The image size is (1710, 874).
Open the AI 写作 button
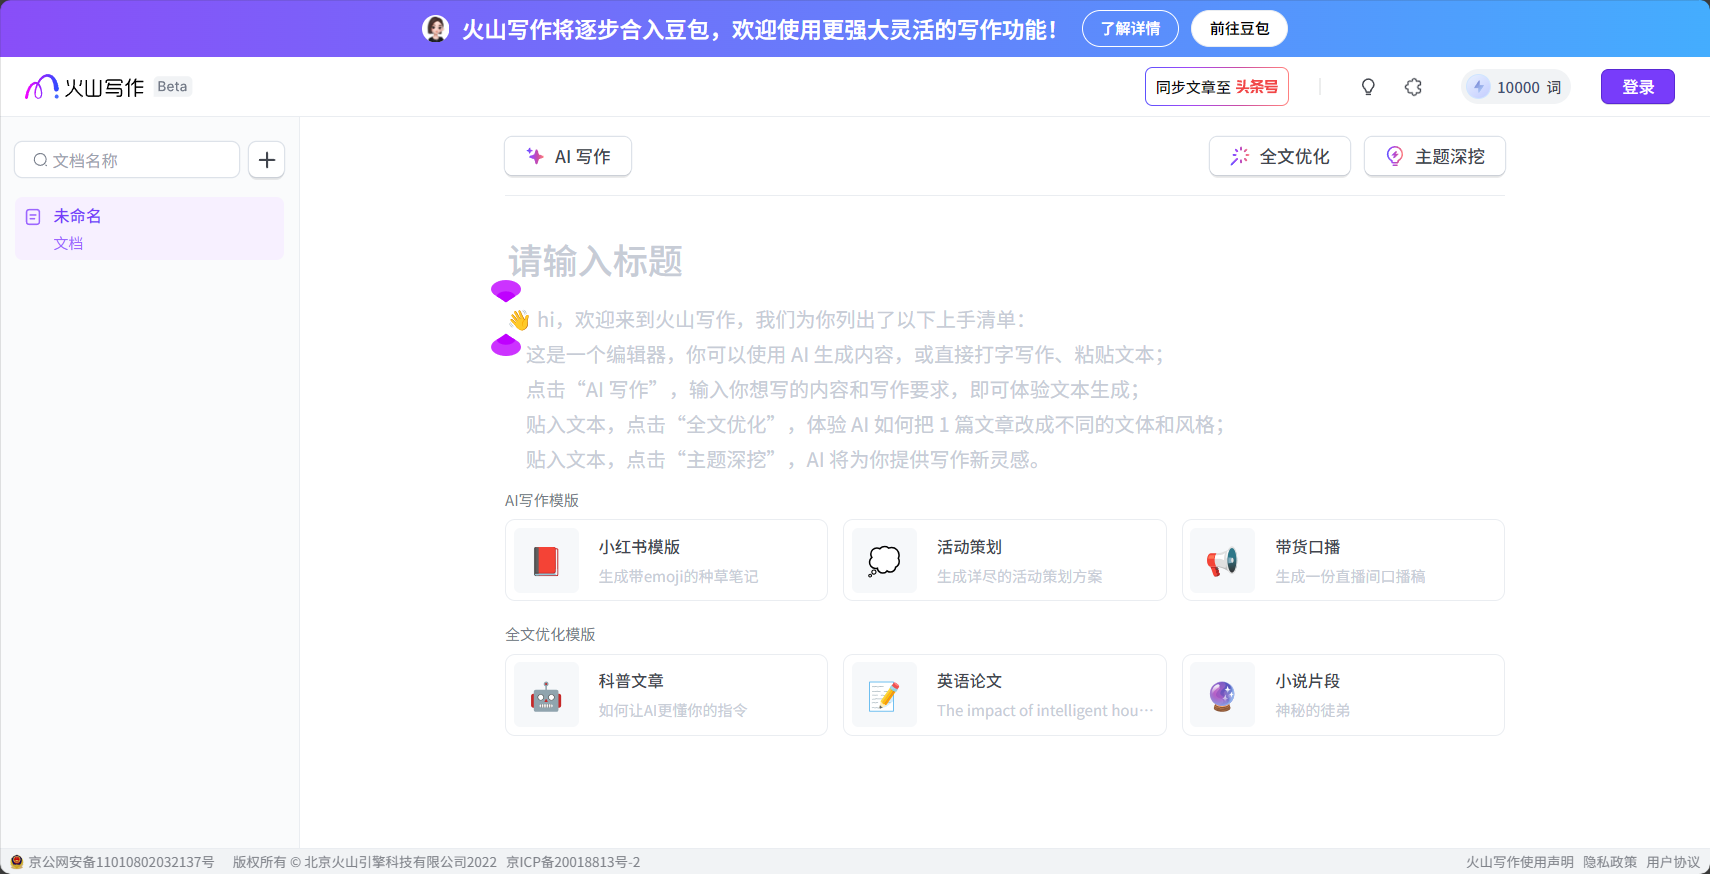568,157
